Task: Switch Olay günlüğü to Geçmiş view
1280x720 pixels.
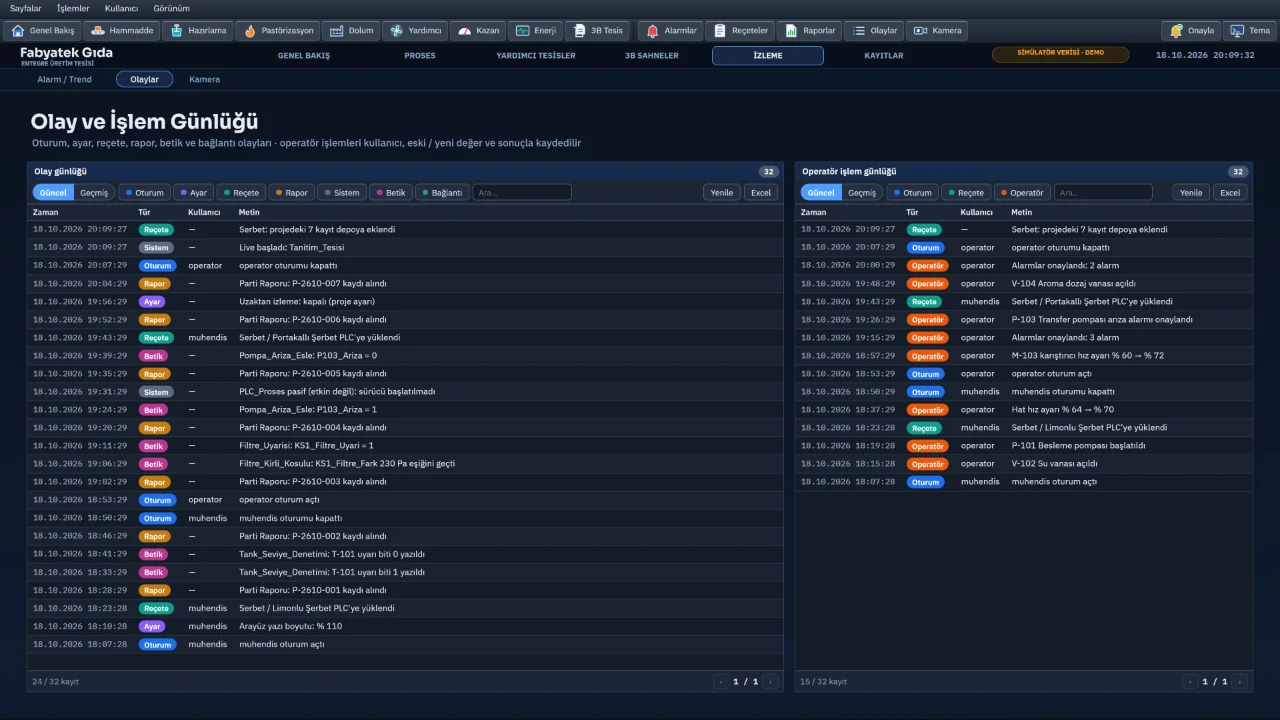Action: click(x=94, y=193)
